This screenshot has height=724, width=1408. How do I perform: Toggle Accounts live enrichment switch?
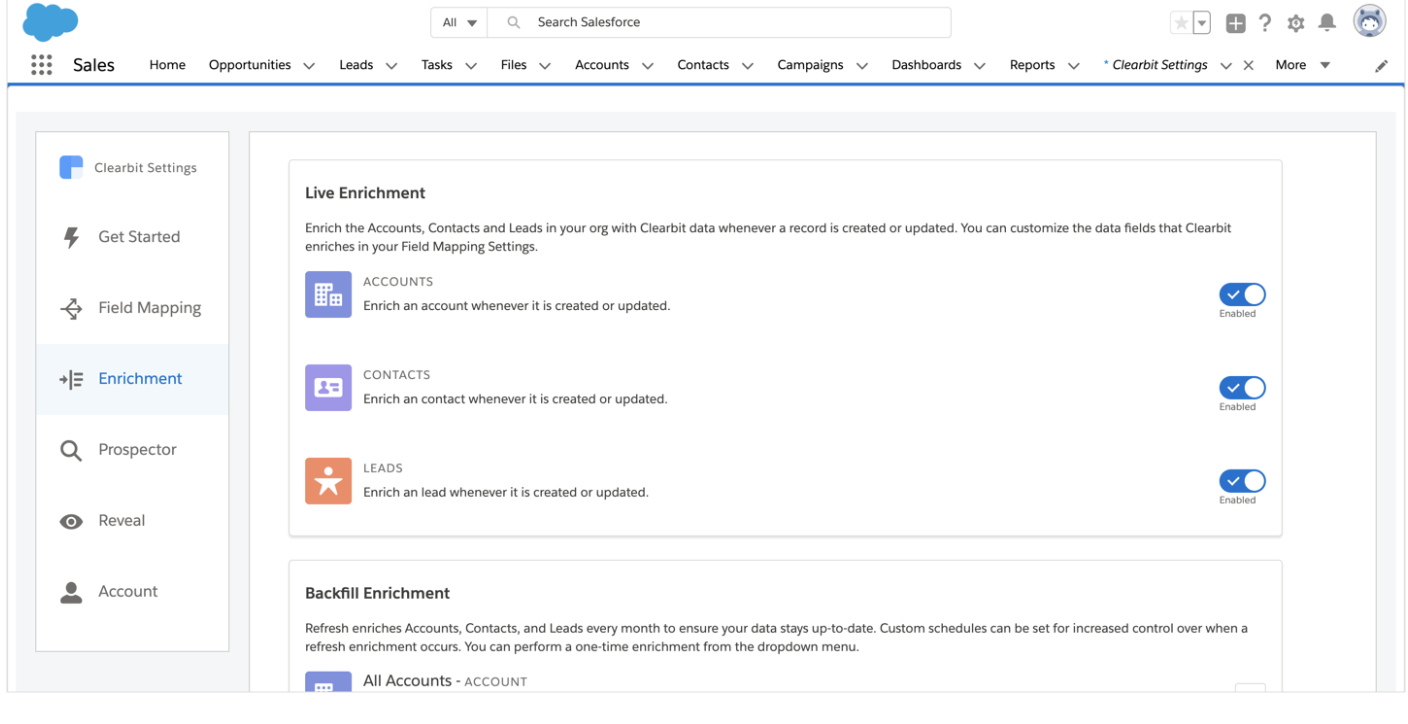1242,294
